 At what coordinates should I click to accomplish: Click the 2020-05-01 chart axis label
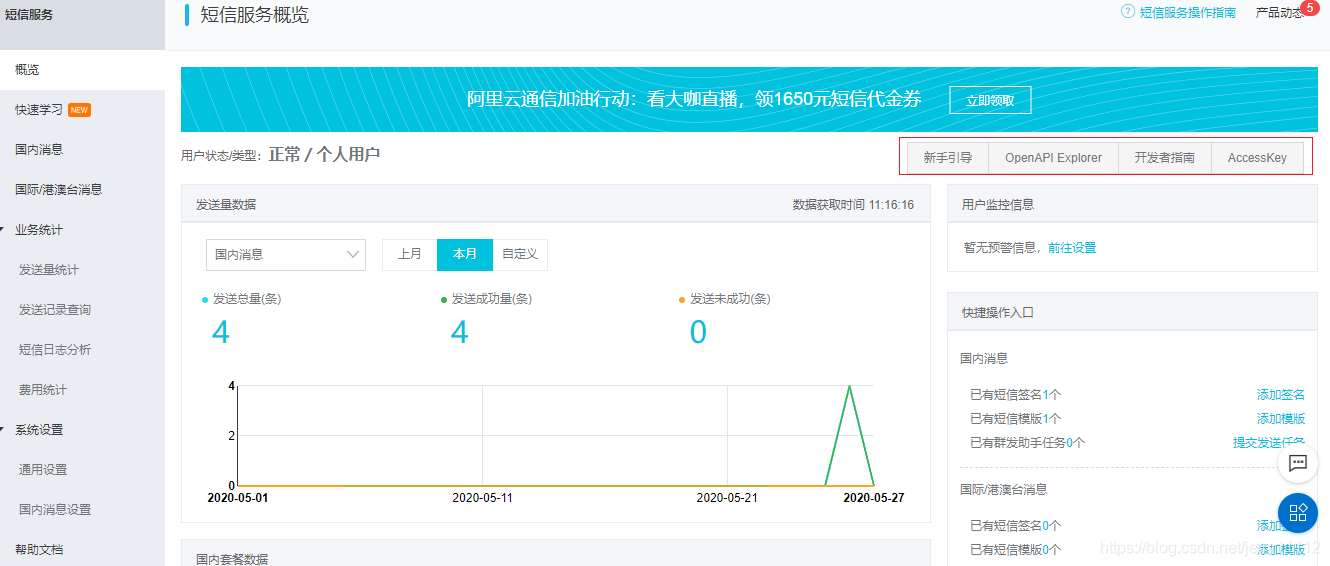coord(238,497)
